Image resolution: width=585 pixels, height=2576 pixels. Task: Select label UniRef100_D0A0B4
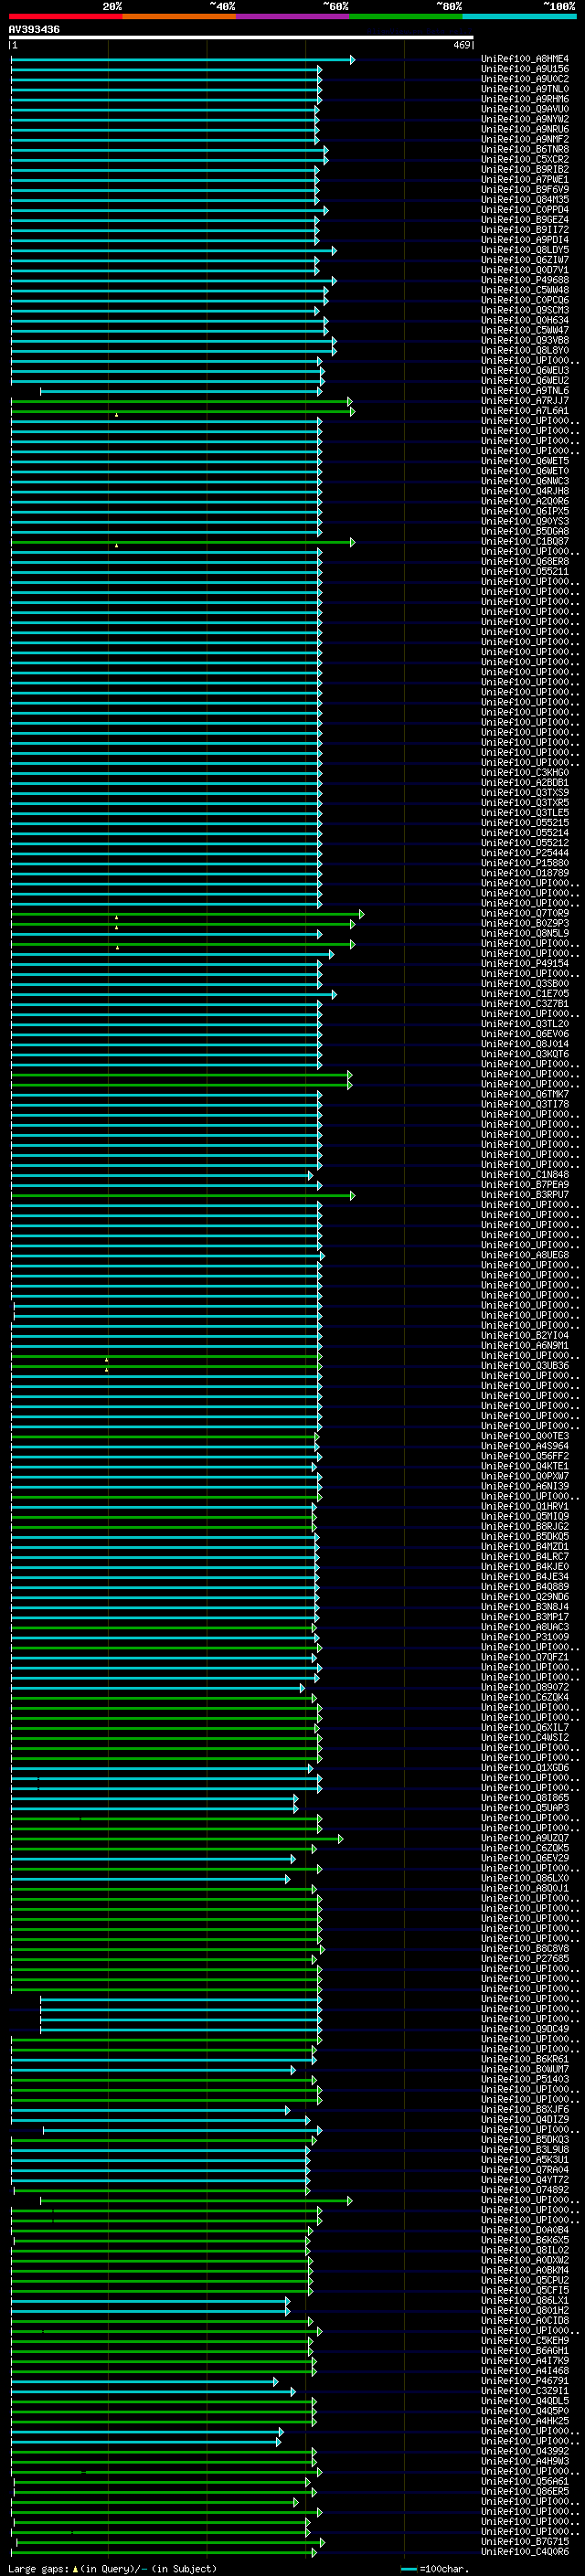[x=525, y=2230]
